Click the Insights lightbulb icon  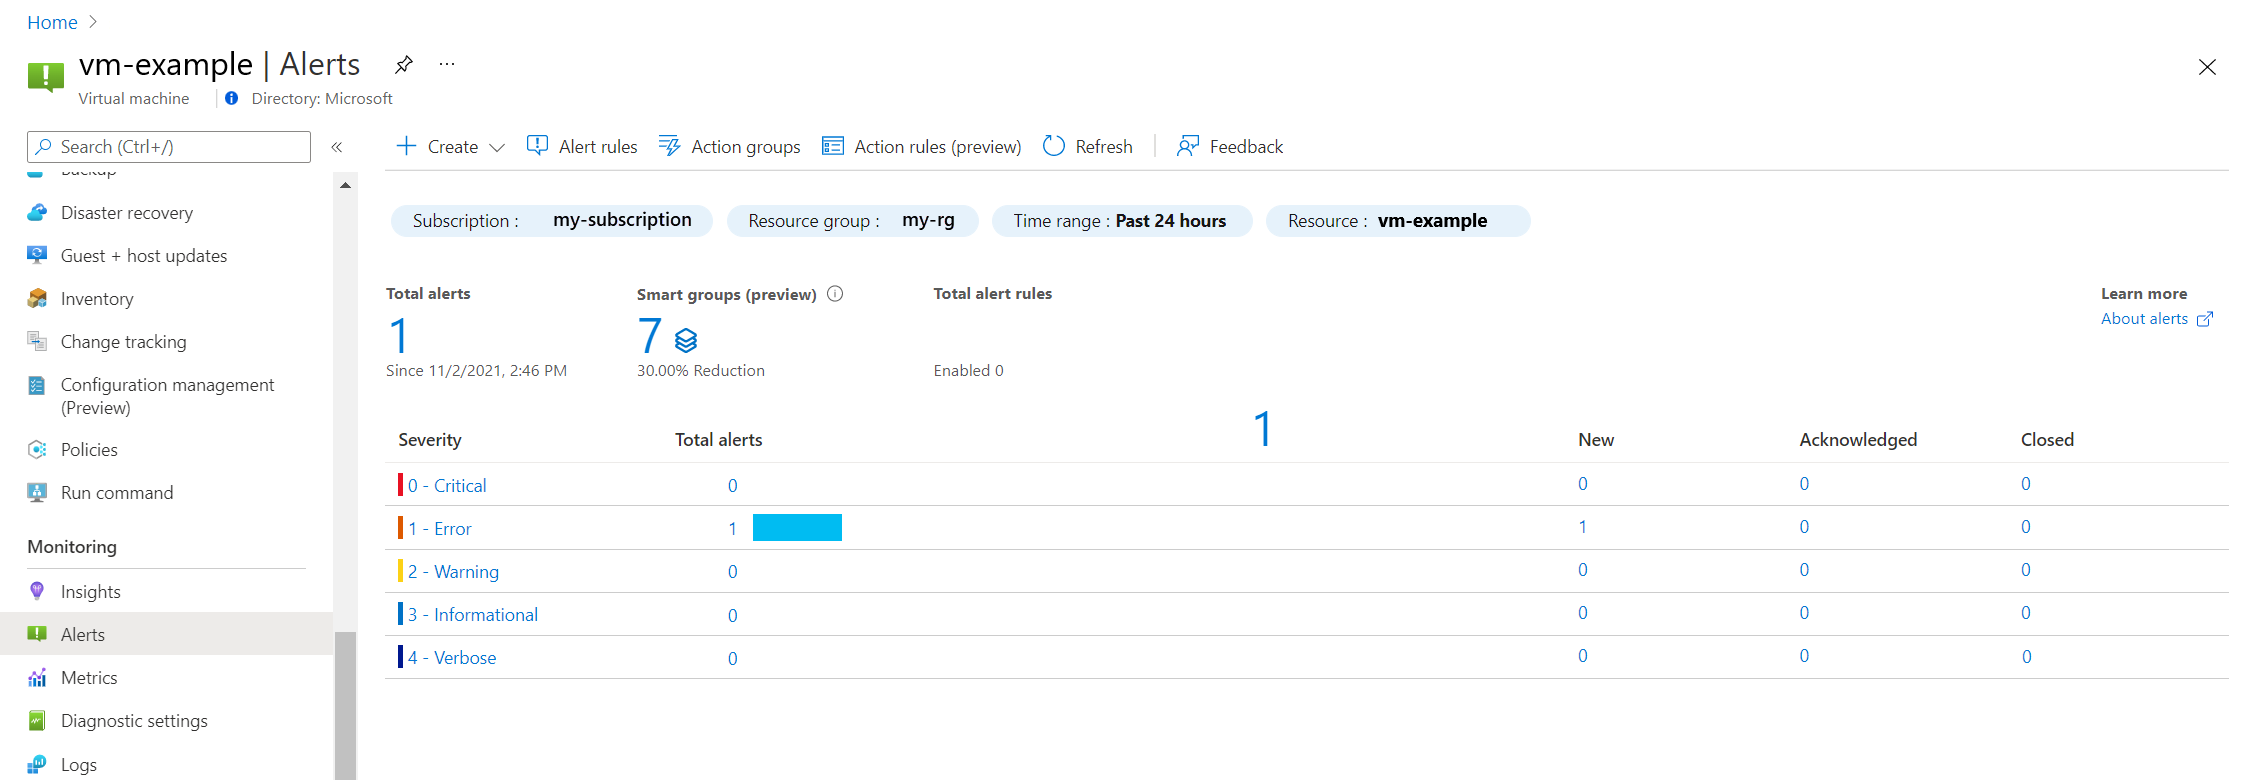point(37,591)
